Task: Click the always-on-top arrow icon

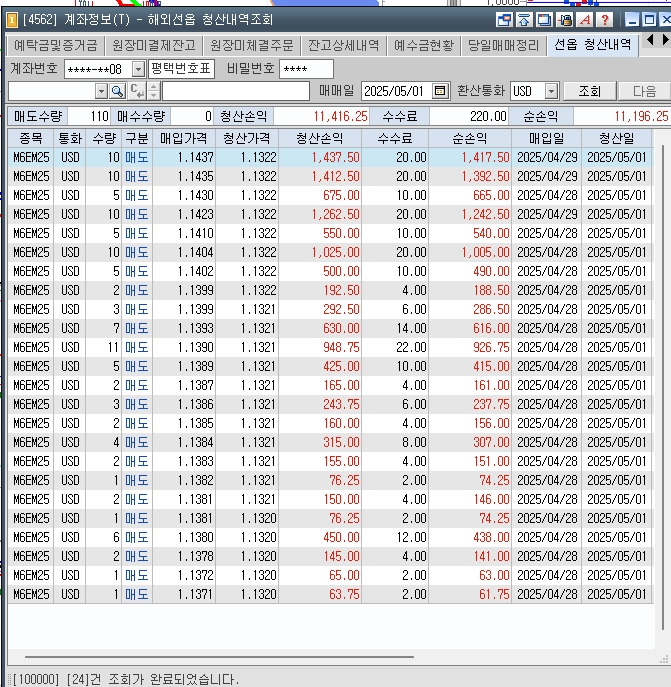Action: click(524, 20)
